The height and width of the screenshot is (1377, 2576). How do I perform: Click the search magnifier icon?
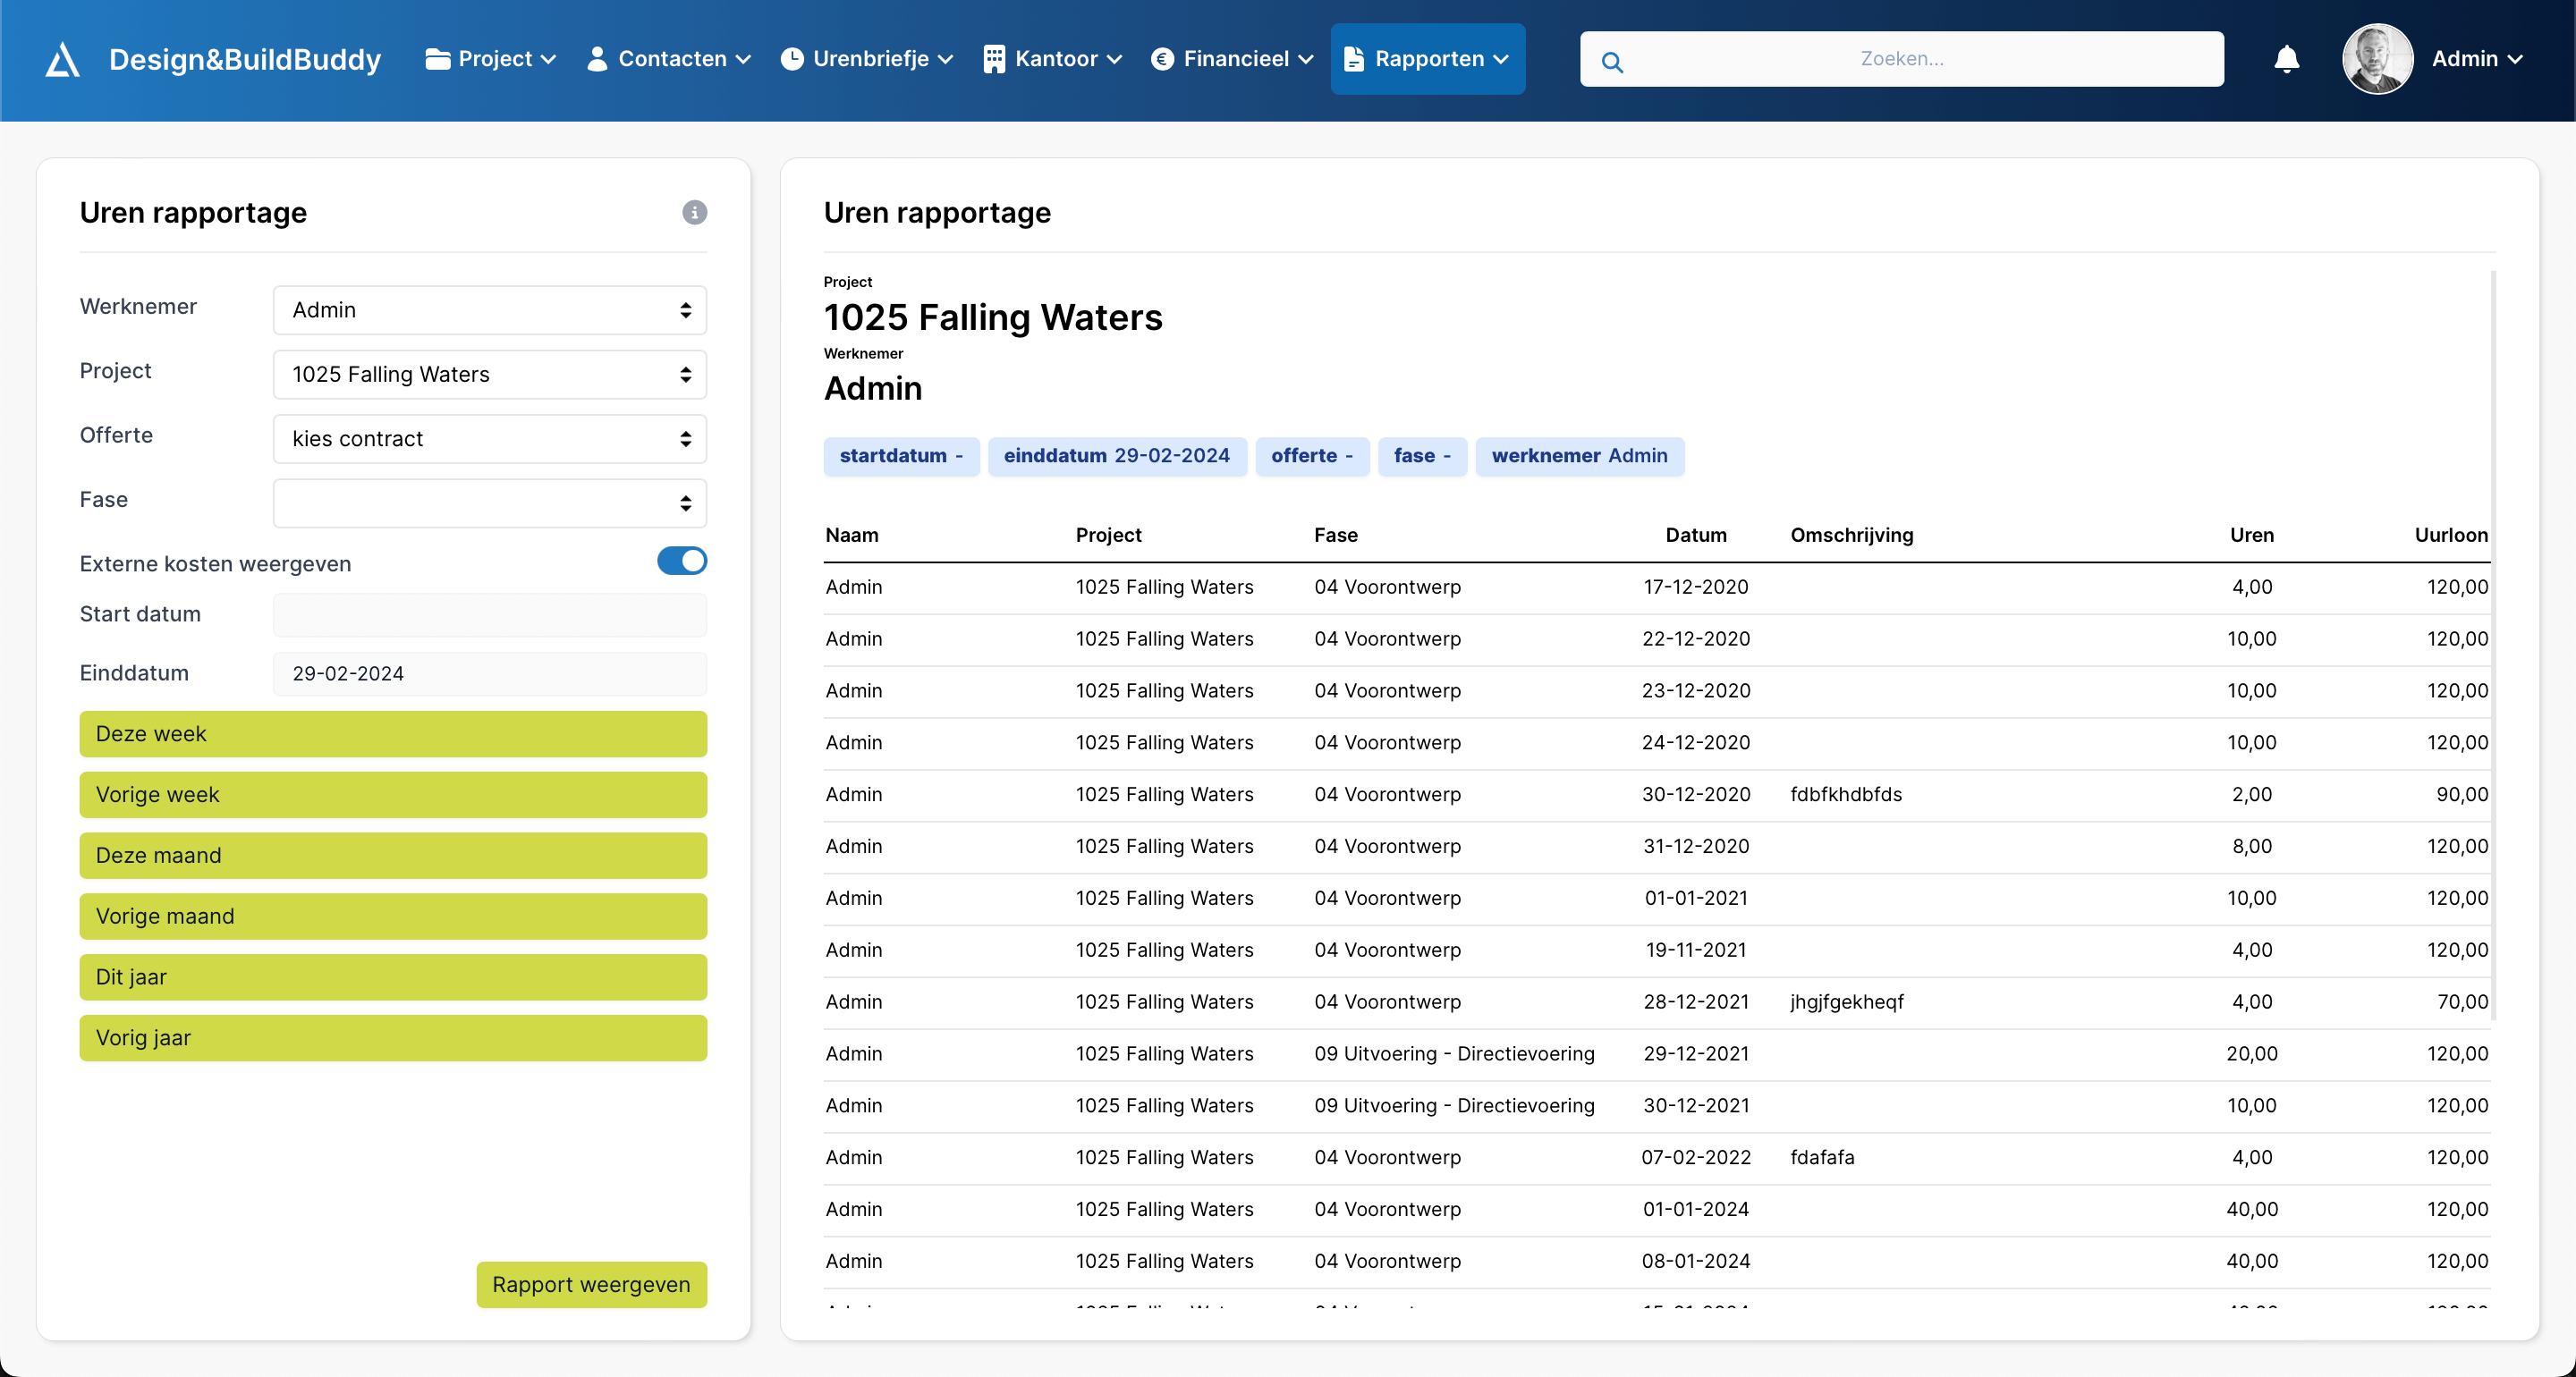click(x=1612, y=62)
